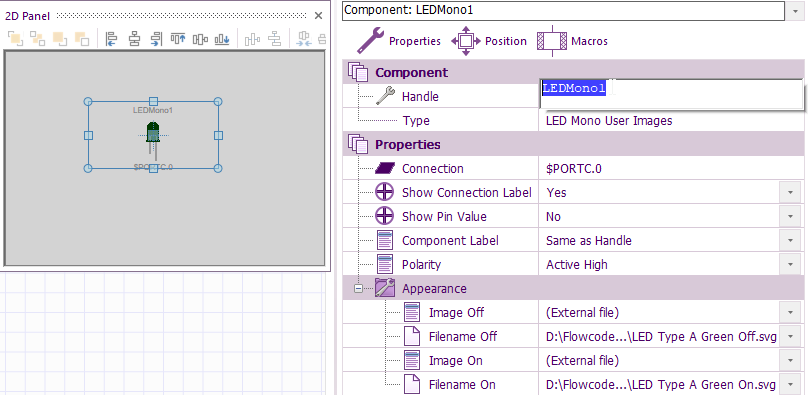Open Component Label dropdown arrow
This screenshot has width=808, height=395.
(x=790, y=241)
